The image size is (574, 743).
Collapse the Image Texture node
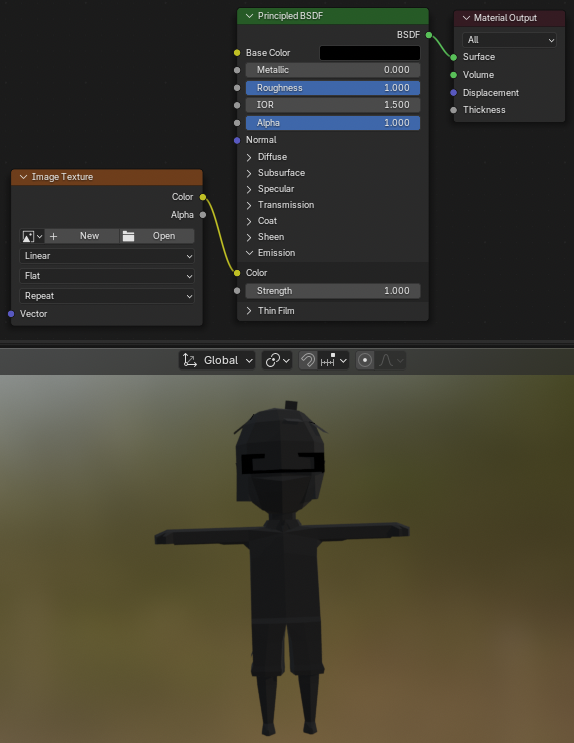tap(23, 177)
